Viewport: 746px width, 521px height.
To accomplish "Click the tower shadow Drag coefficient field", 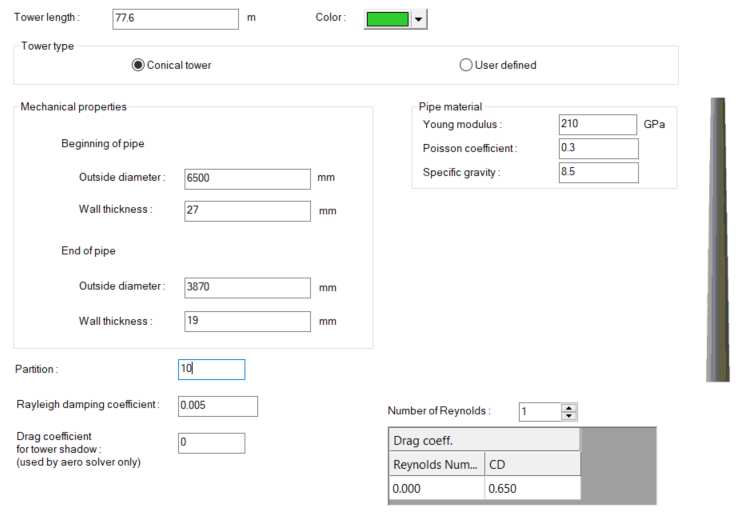I will coord(211,443).
